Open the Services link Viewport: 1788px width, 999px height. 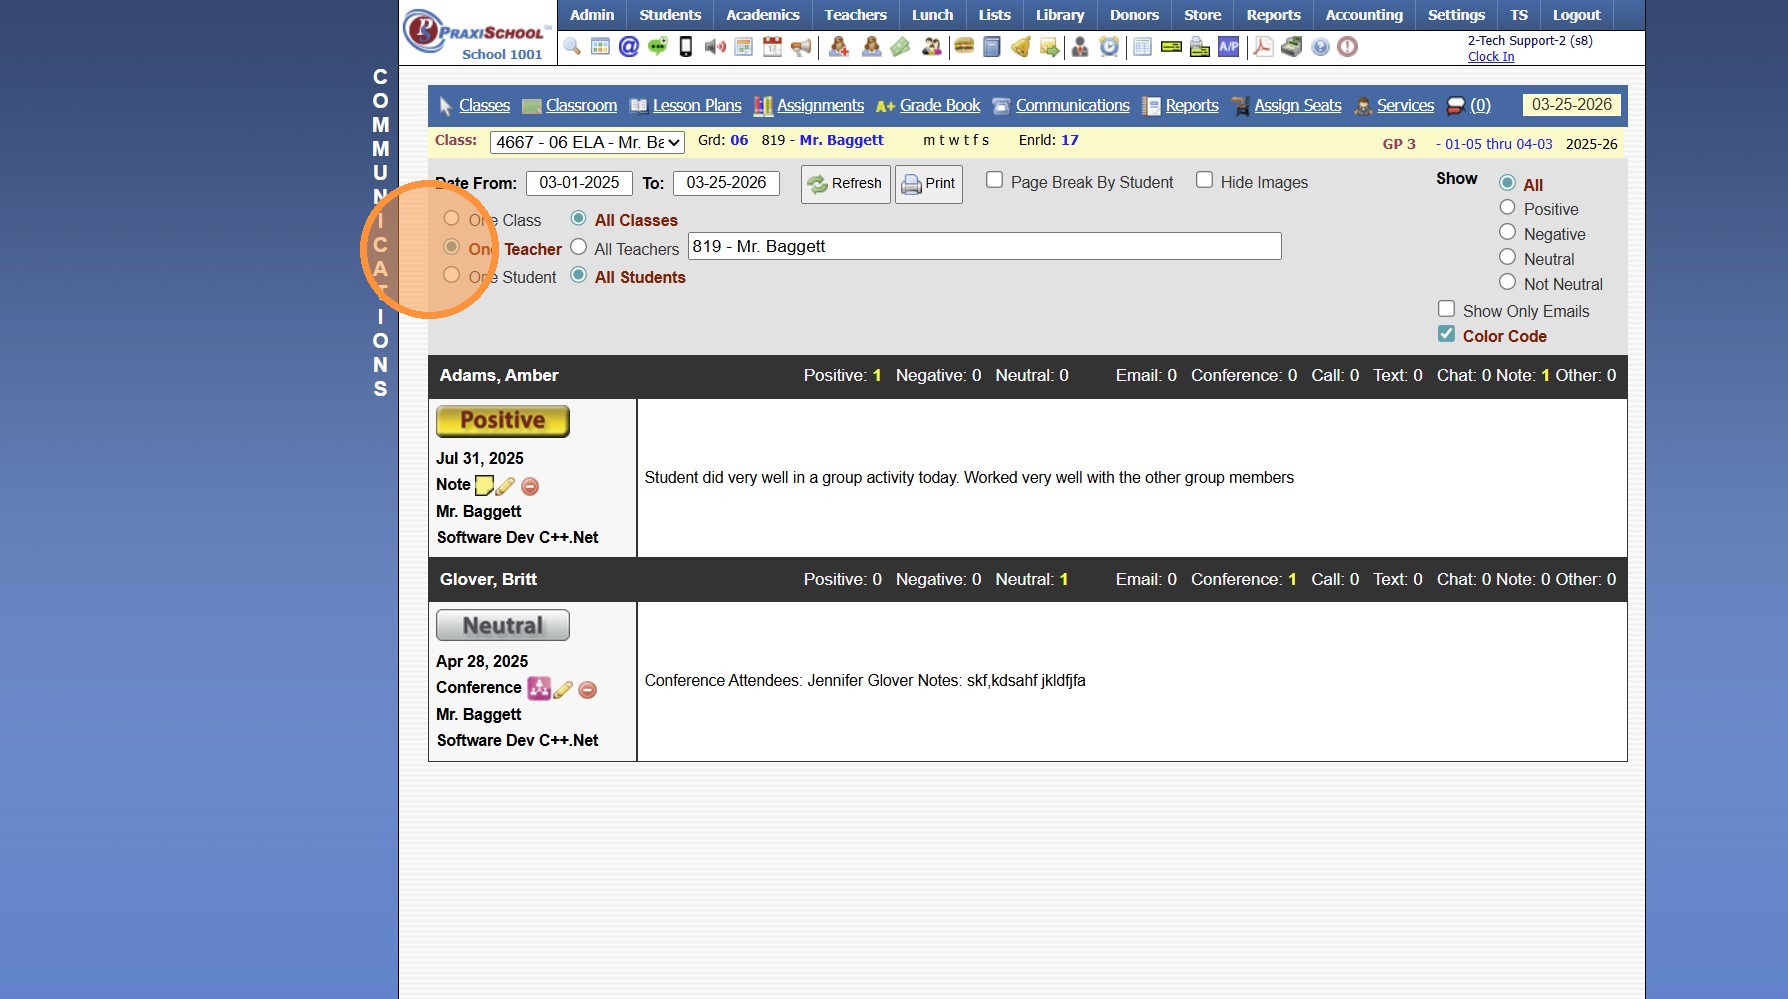click(1405, 106)
